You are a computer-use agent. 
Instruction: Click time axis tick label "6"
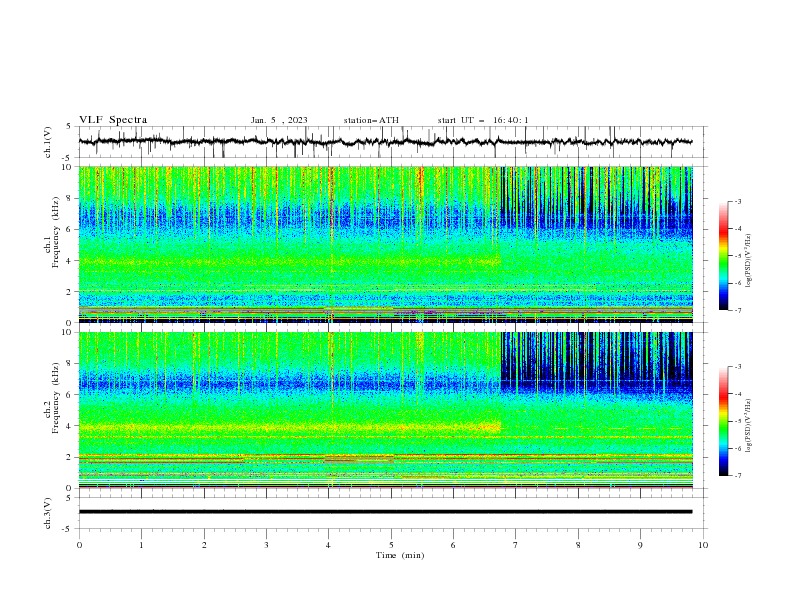click(454, 545)
